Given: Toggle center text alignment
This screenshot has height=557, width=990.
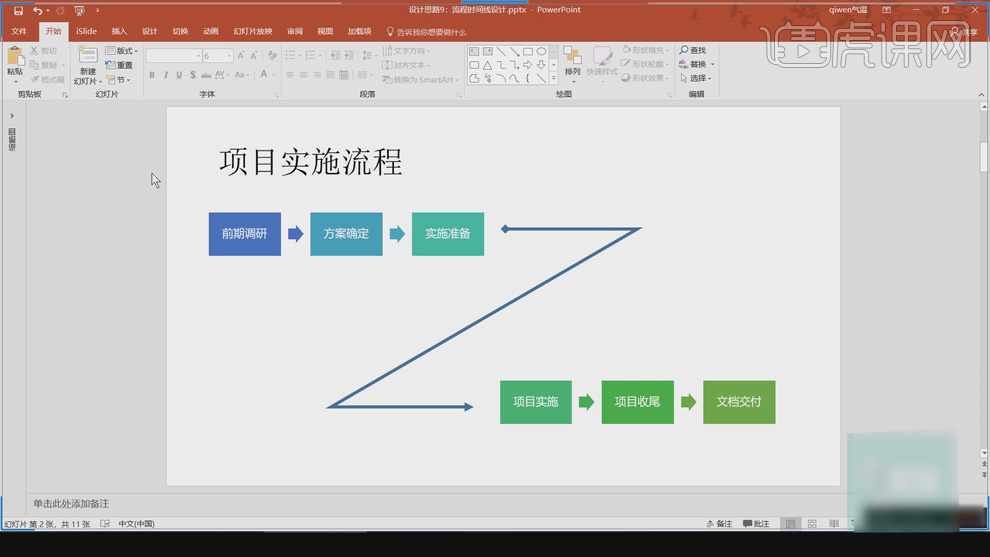Looking at the screenshot, I should coord(304,75).
